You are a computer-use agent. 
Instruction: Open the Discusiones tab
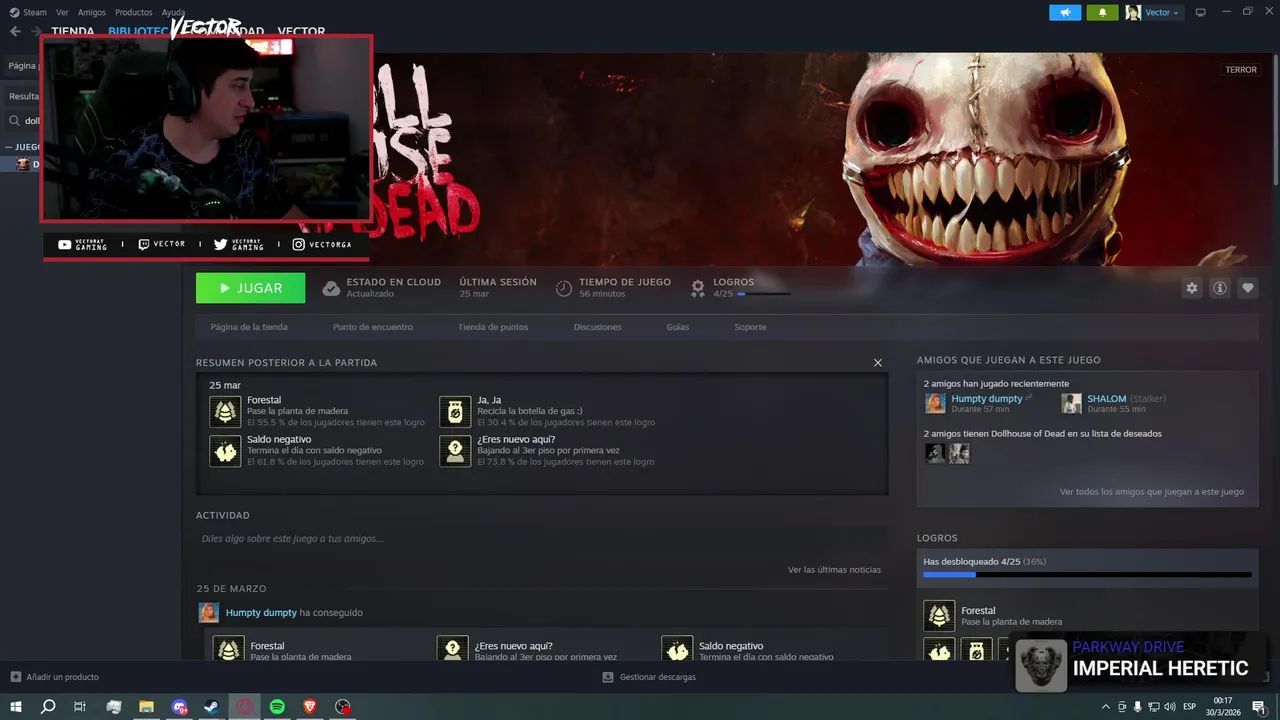pyautogui.click(x=597, y=327)
